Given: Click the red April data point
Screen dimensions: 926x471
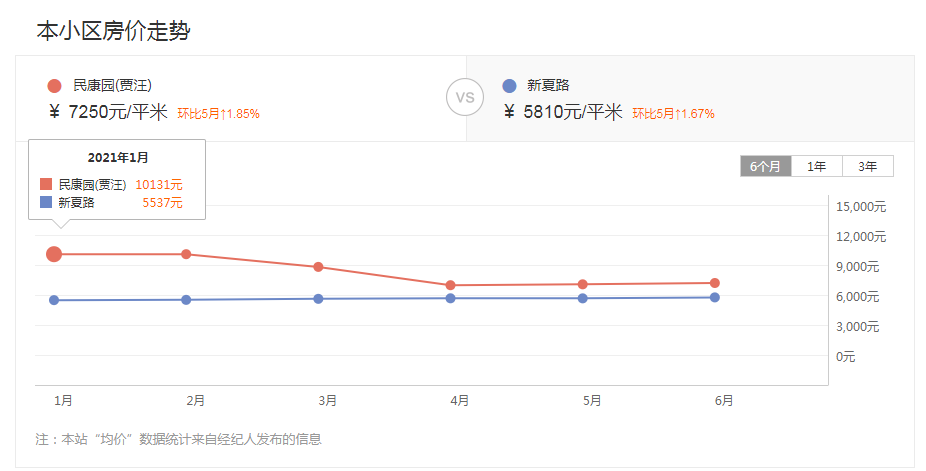Looking at the screenshot, I should pyautogui.click(x=451, y=285).
